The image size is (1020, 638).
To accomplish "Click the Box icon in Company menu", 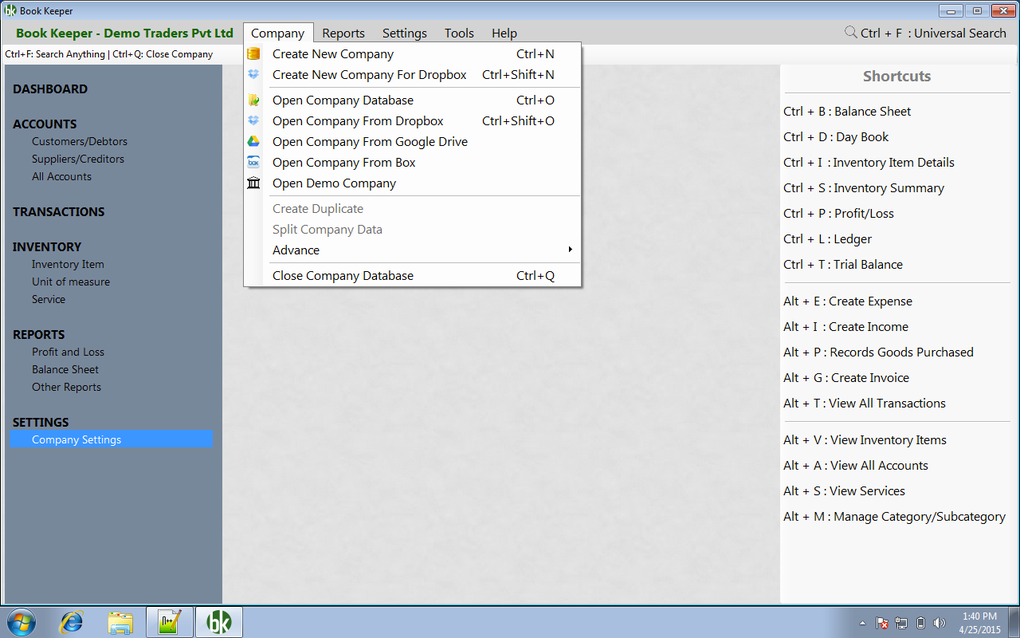I will click(254, 163).
